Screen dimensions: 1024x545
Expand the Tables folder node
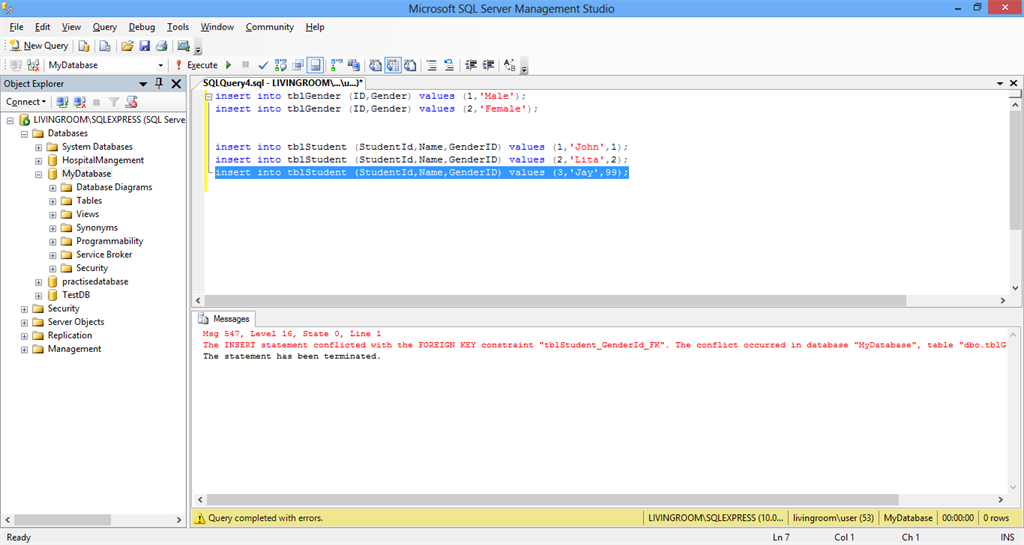[53, 201]
